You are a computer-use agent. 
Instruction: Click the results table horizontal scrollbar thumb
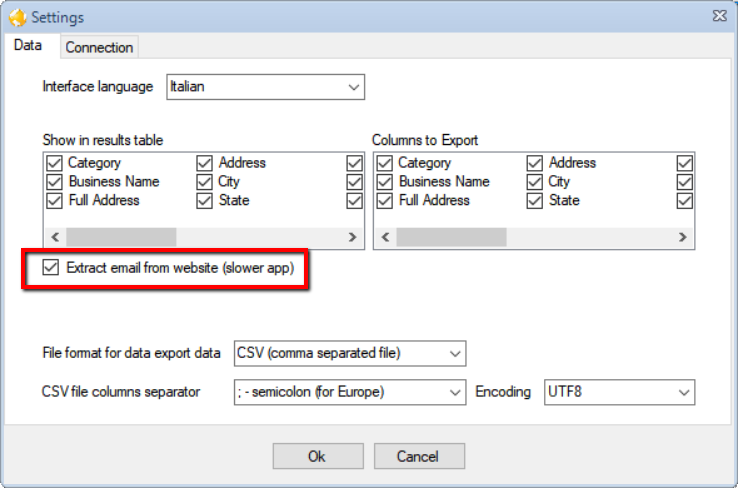point(121,237)
